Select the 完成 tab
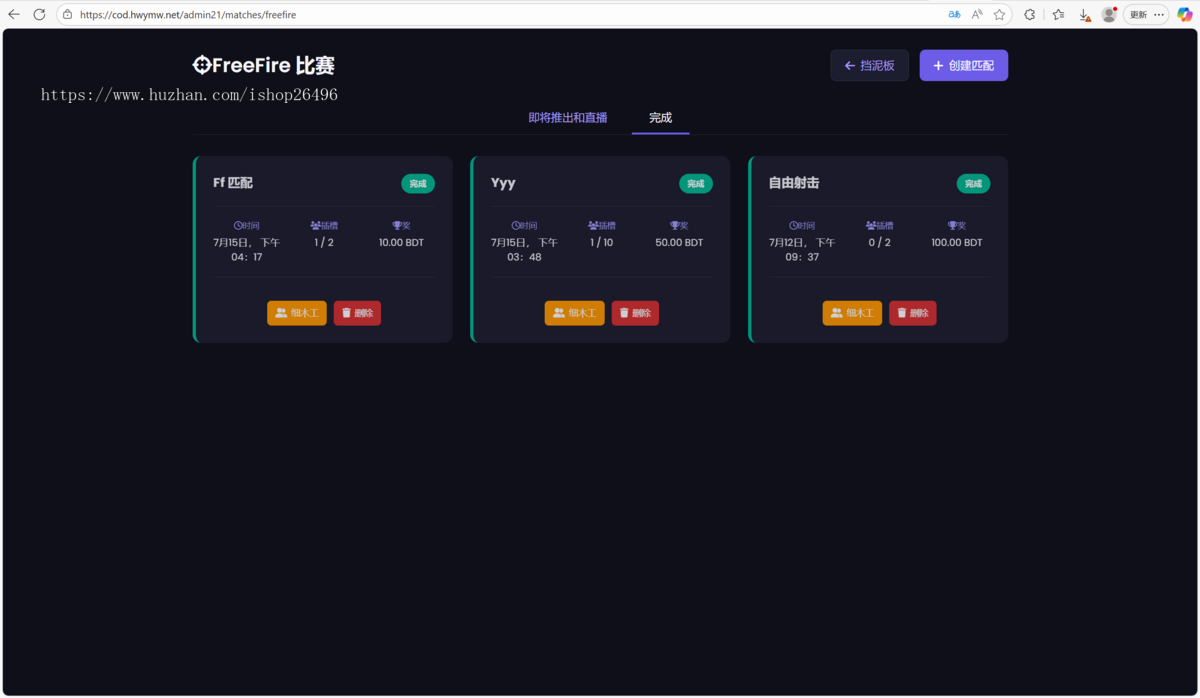Screen dimensions: 1200x698 (x=660, y=117)
